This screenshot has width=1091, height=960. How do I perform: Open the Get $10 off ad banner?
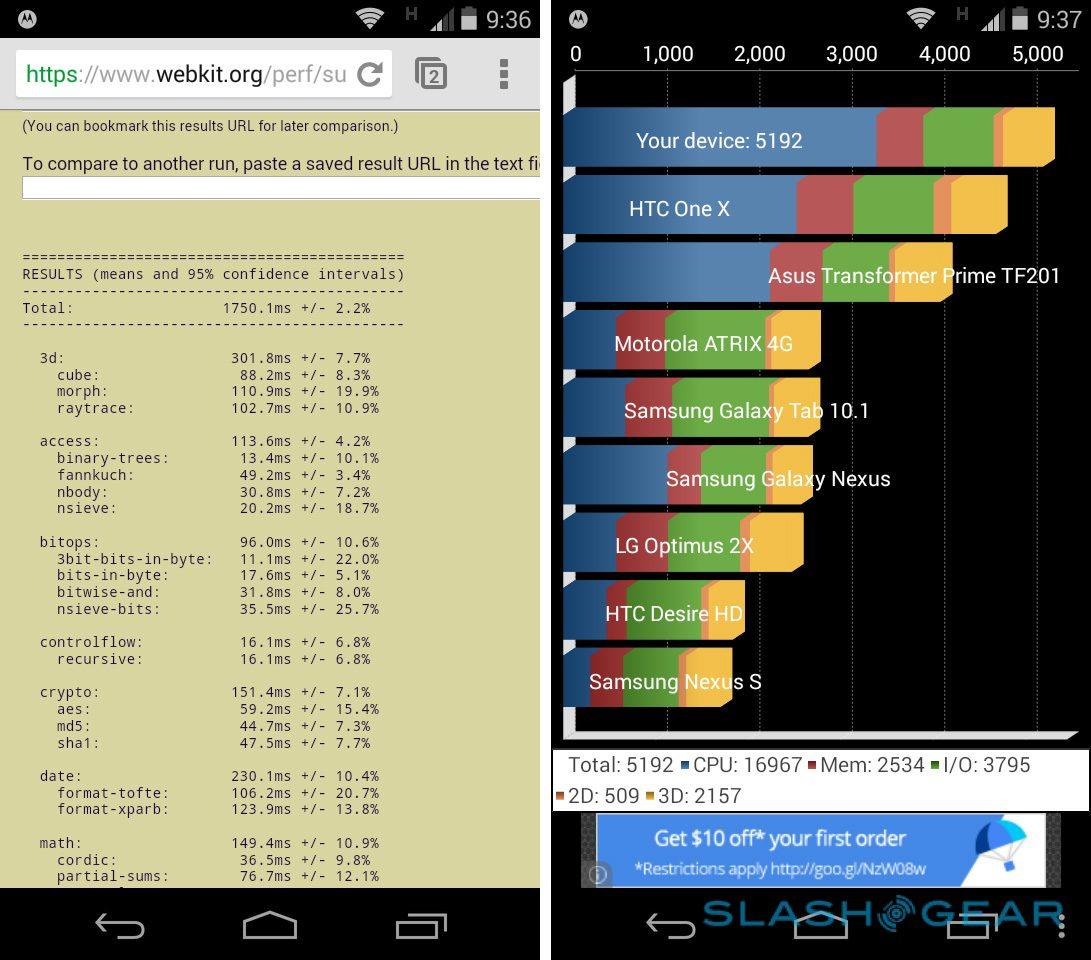pyautogui.click(x=820, y=850)
